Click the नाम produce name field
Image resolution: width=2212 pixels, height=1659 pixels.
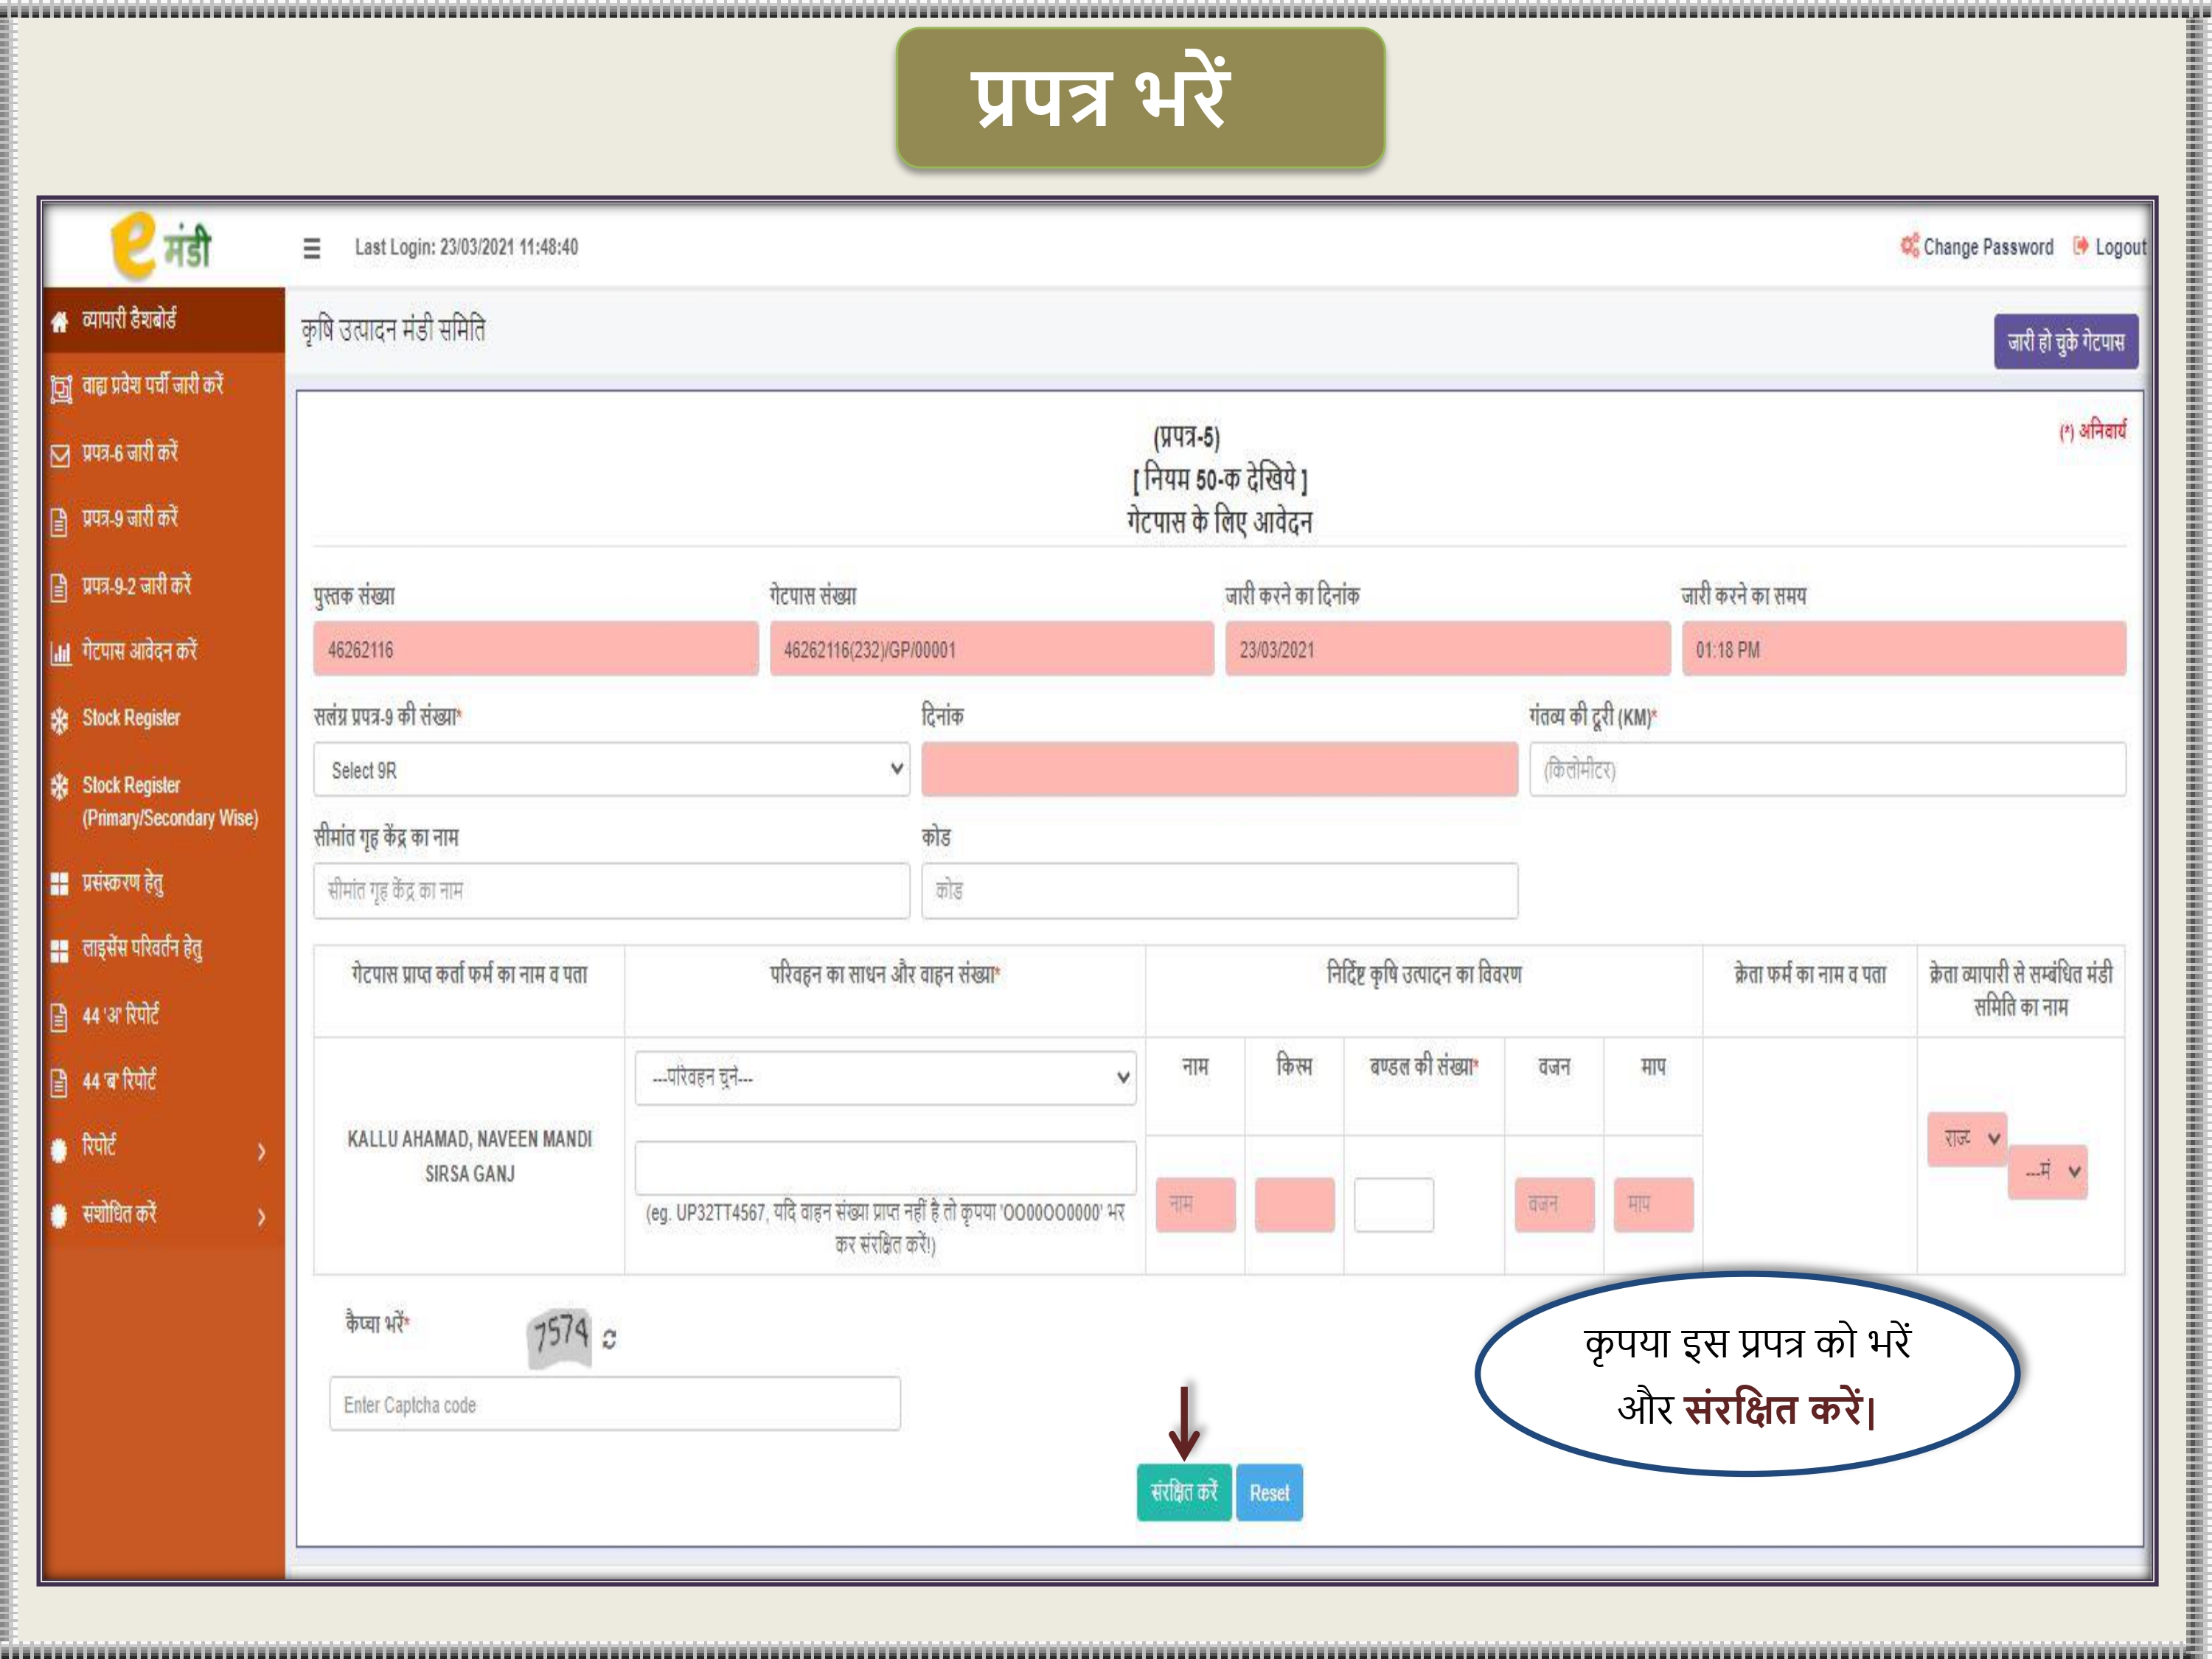click(x=1195, y=1205)
